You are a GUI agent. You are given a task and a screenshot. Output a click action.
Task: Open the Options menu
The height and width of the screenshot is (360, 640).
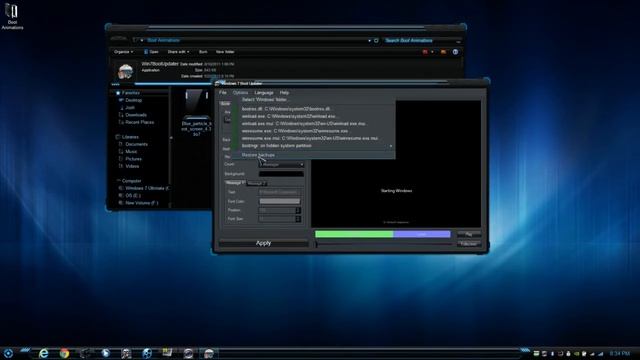[x=240, y=93]
